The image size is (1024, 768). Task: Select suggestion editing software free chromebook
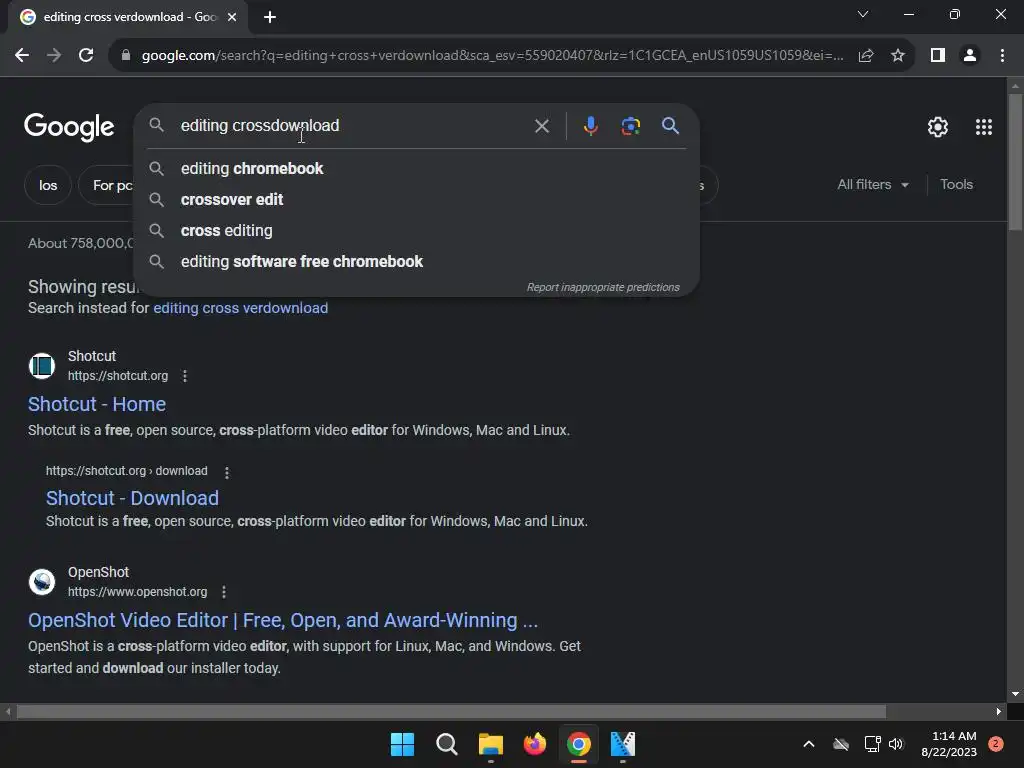[416, 261]
